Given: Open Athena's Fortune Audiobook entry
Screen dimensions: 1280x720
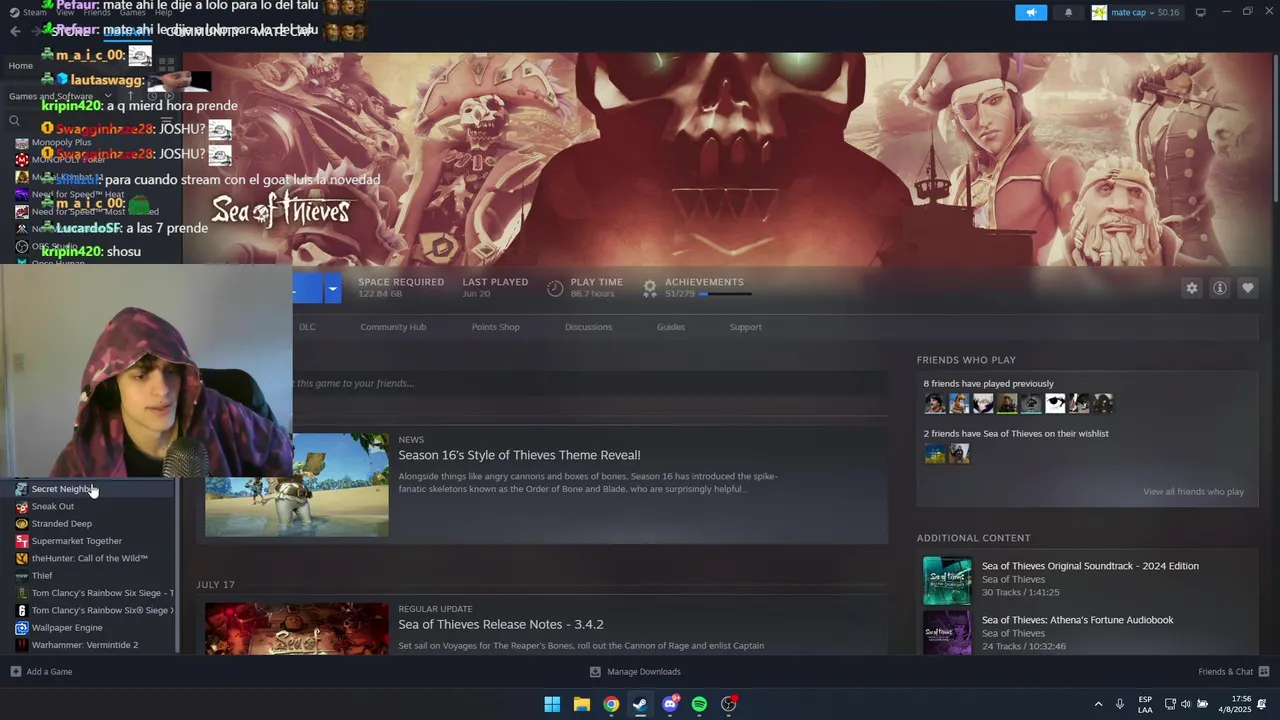Looking at the screenshot, I should [1077, 620].
